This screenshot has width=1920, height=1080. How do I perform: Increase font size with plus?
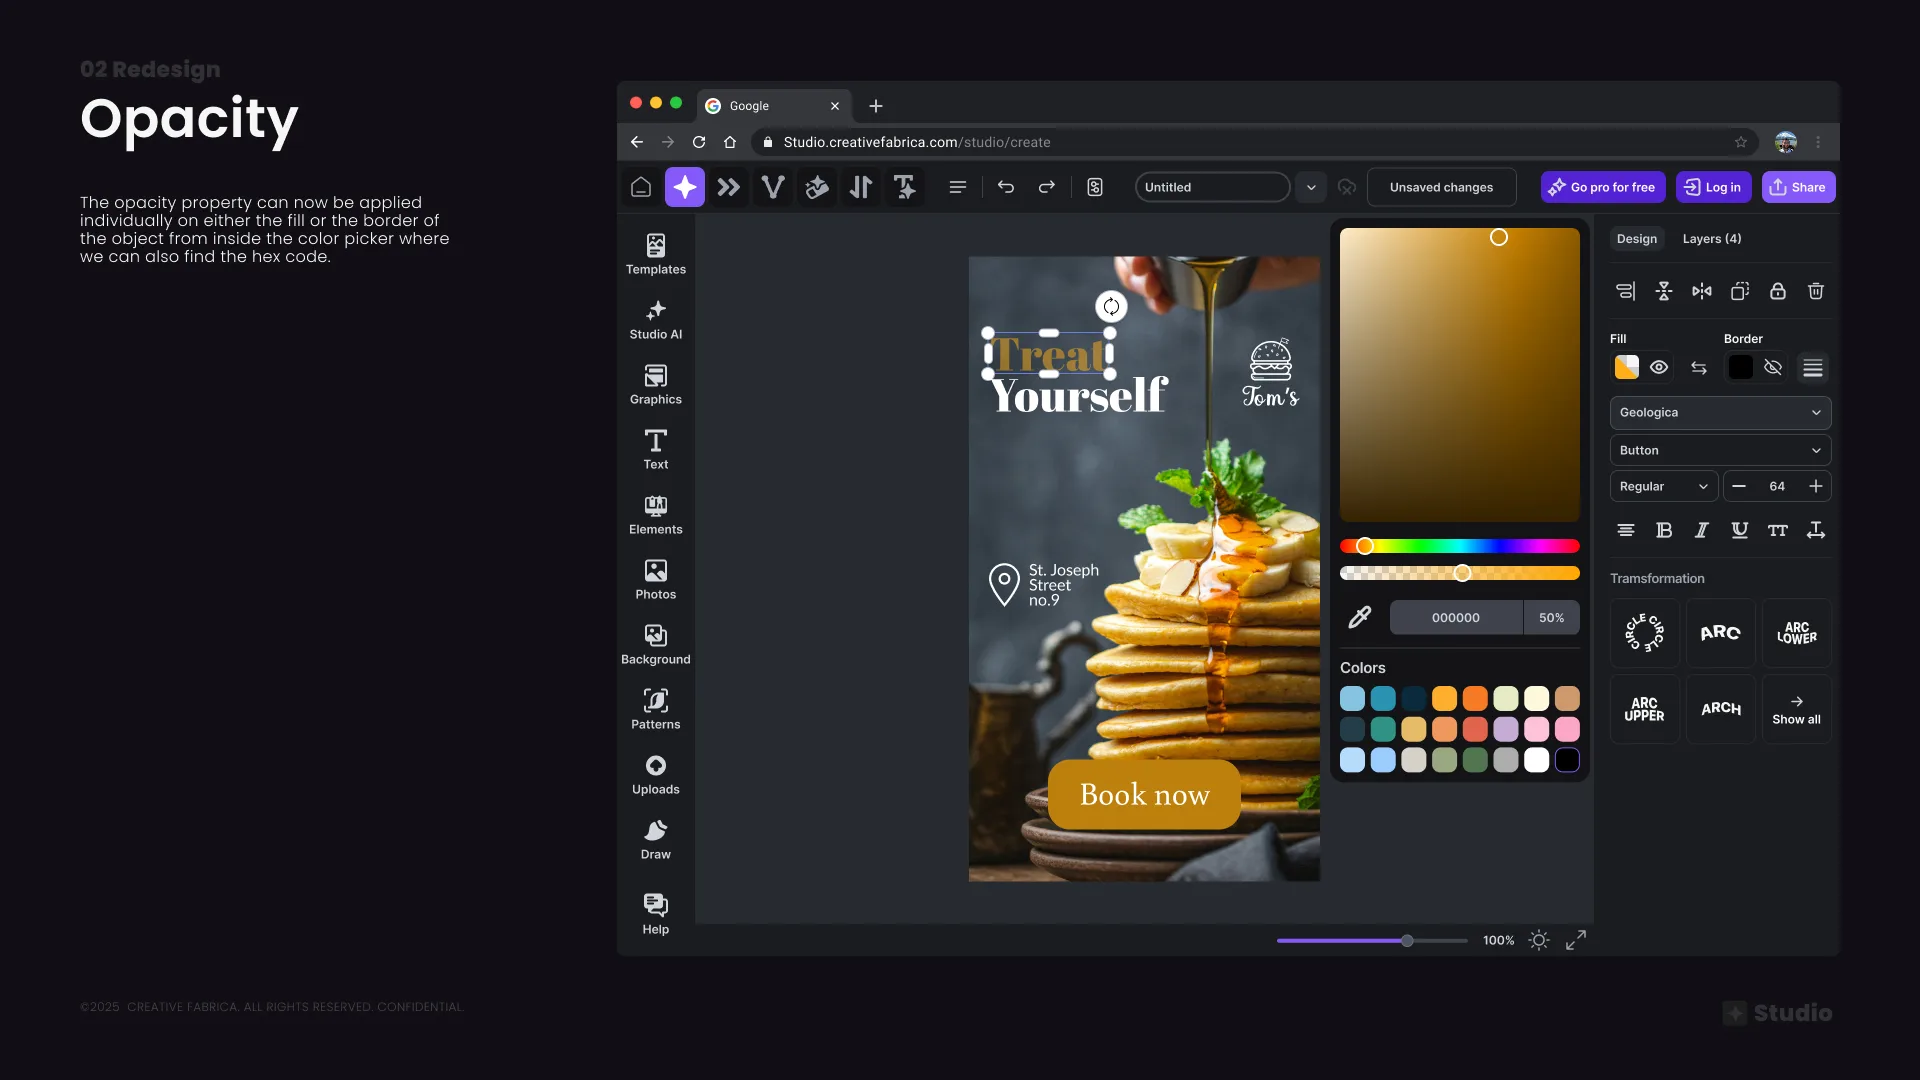tap(1816, 486)
